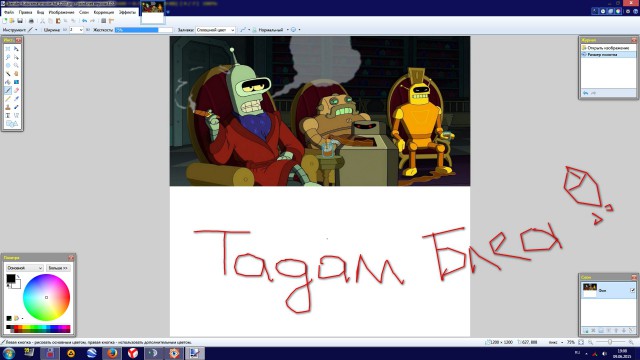
Task: Toggle the Colors window icon at top right
Action: pos(618,11)
